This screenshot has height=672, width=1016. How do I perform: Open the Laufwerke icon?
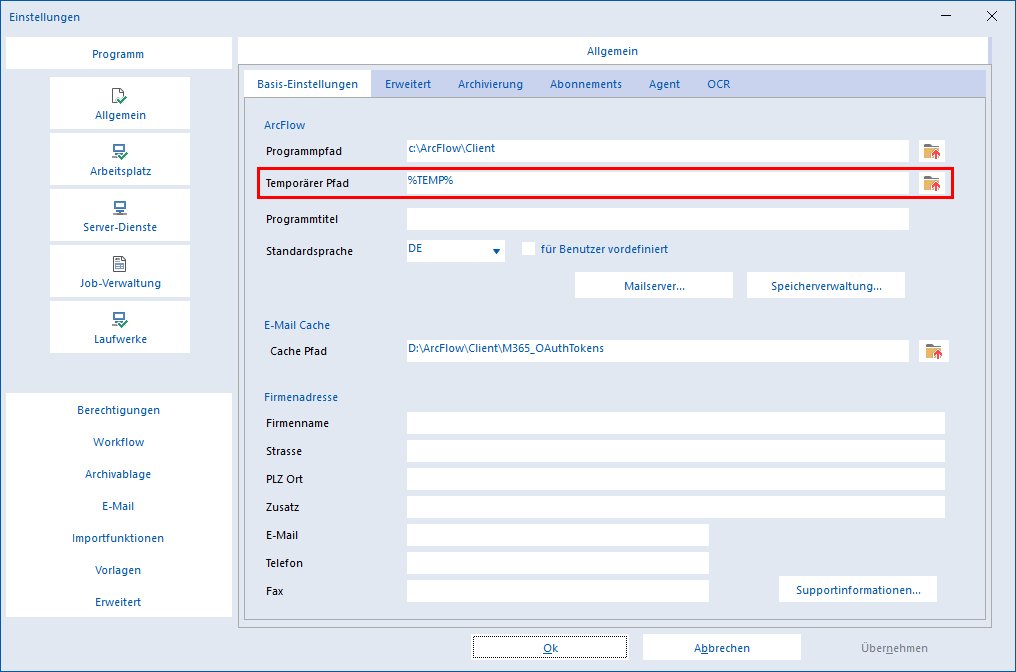[x=120, y=327]
